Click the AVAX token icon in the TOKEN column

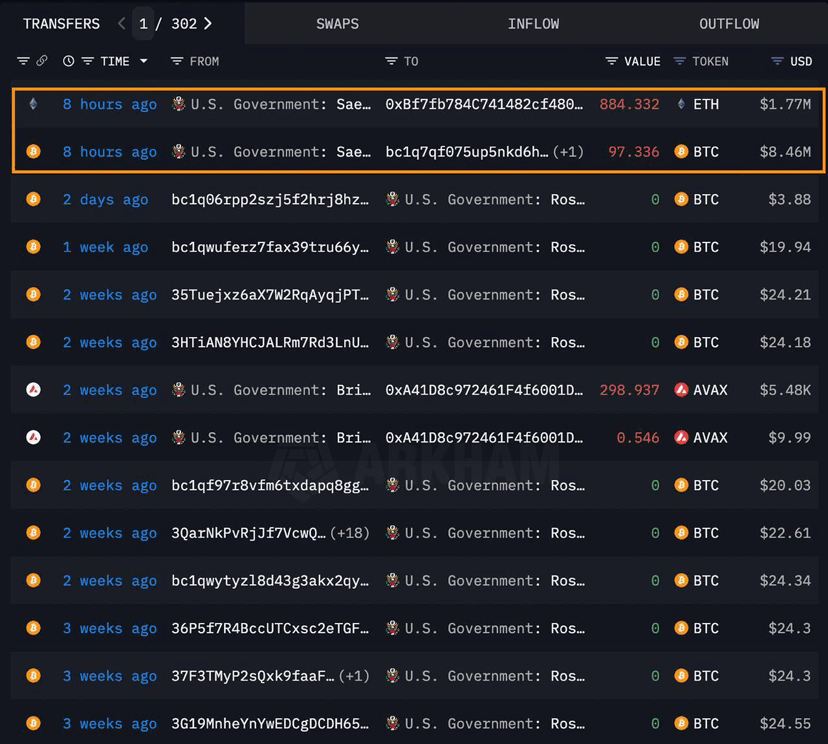pyautogui.click(x=680, y=390)
